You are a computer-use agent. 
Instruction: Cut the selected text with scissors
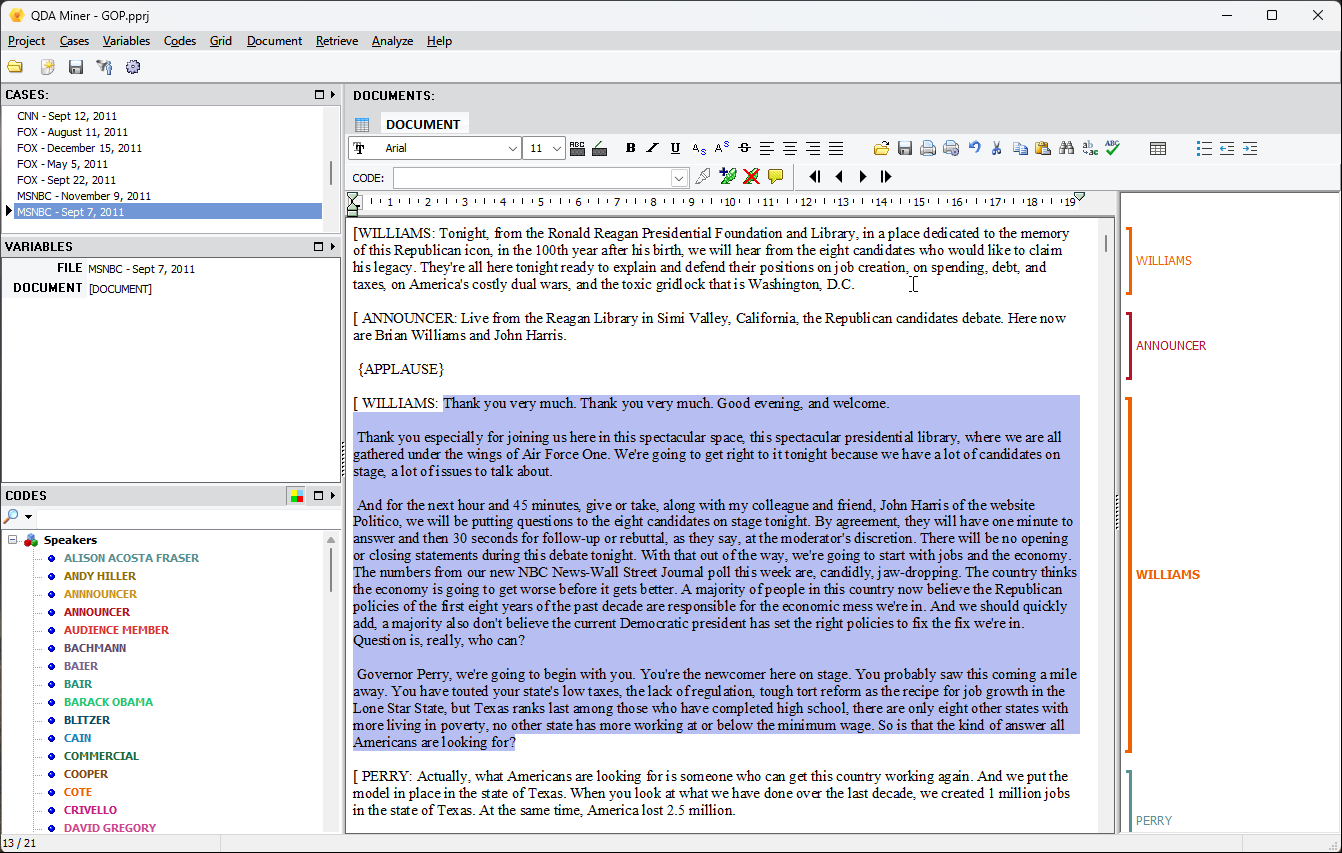[x=996, y=148]
